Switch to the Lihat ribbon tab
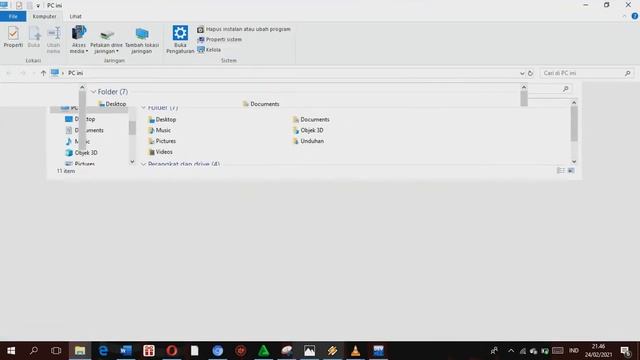The image size is (640, 360). pyautogui.click(x=76, y=16)
